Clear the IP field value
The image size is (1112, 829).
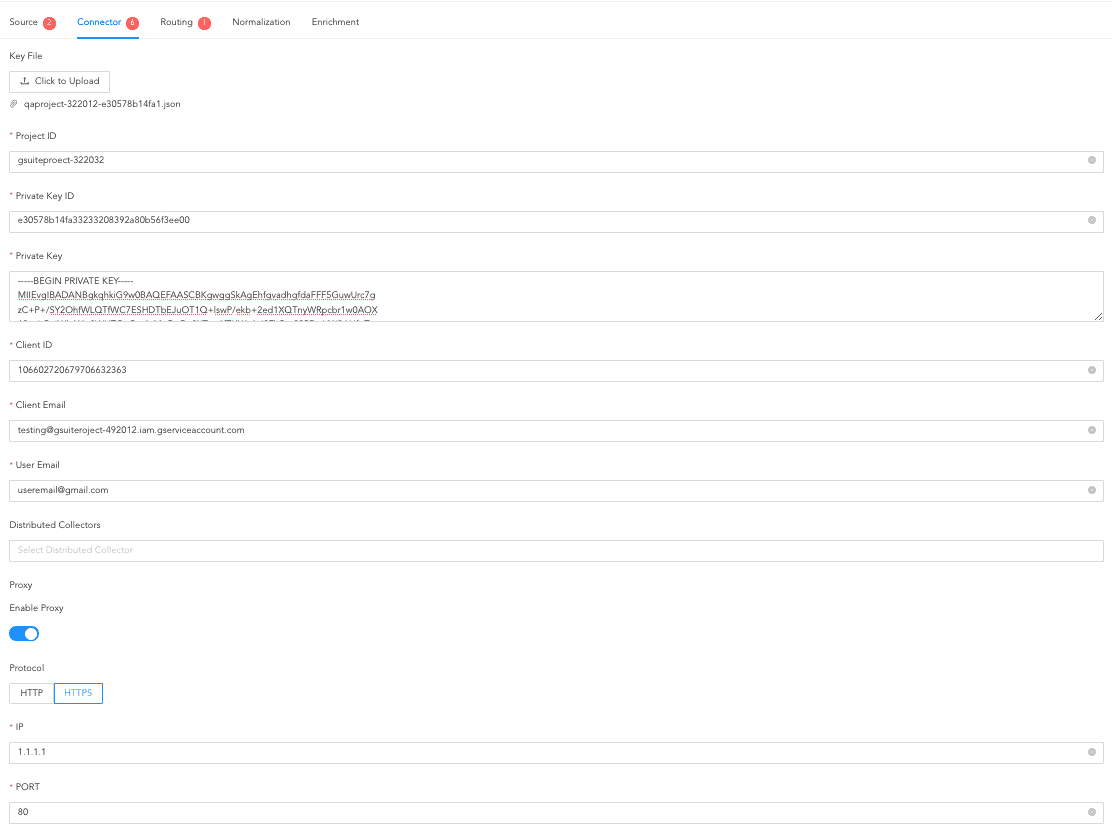pyautogui.click(x=1091, y=753)
